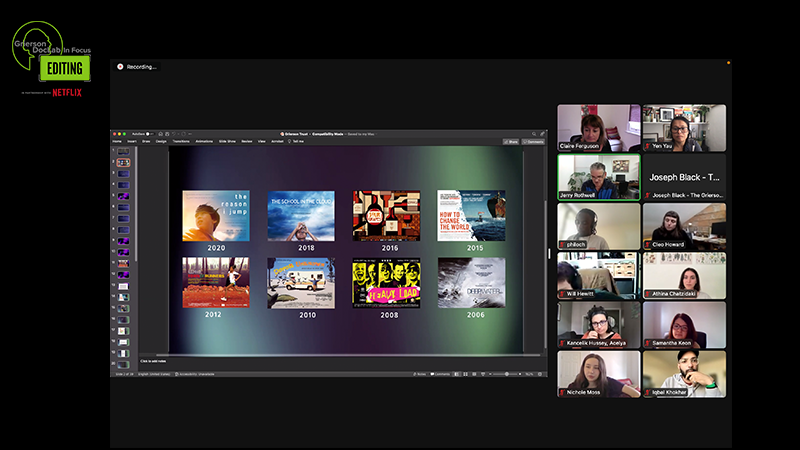This screenshot has width=800, height=450.
Task: Click the '2006' year label on slide
Action: click(476, 315)
